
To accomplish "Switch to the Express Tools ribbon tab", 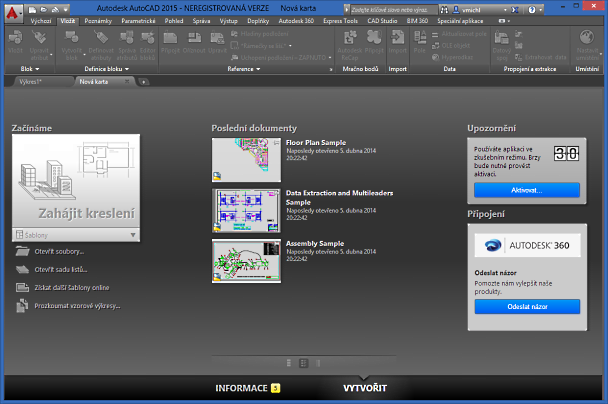I will pos(340,21).
